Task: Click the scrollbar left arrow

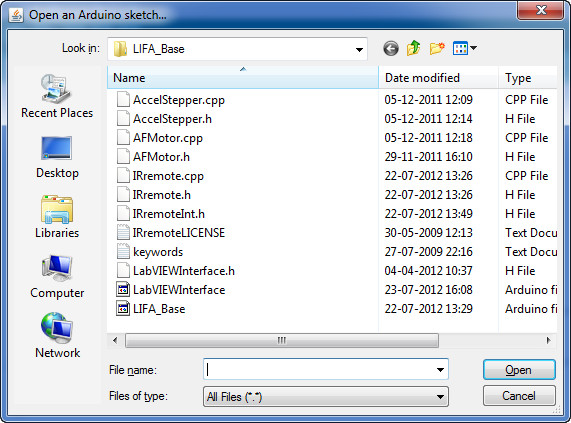Action: [x=115, y=341]
